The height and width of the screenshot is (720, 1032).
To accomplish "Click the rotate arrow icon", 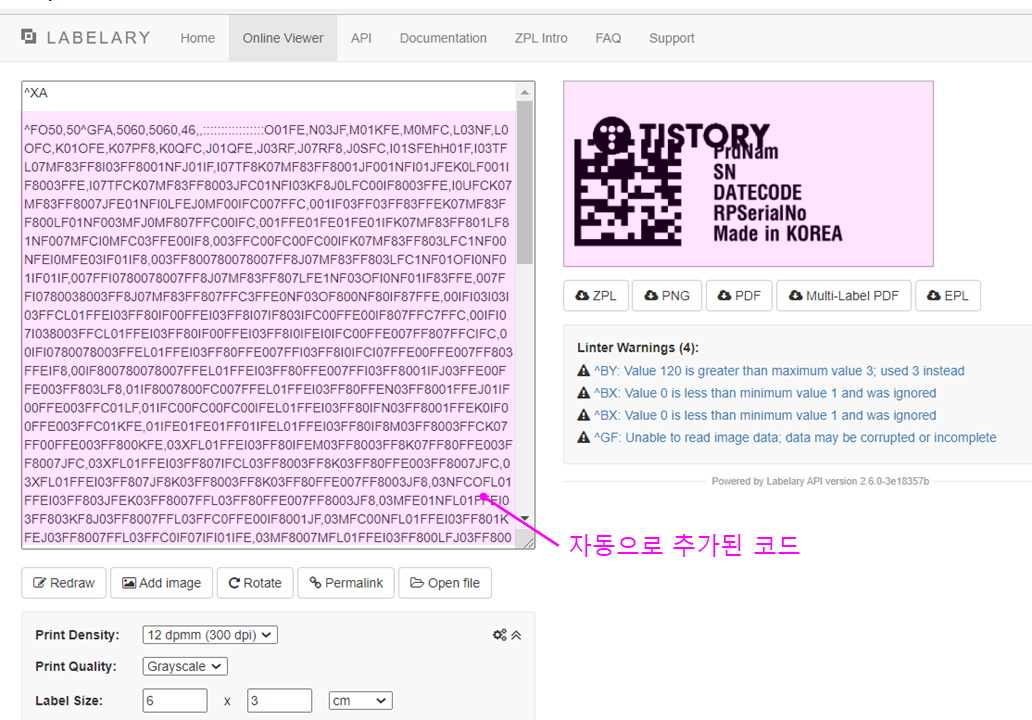I will coord(234,583).
